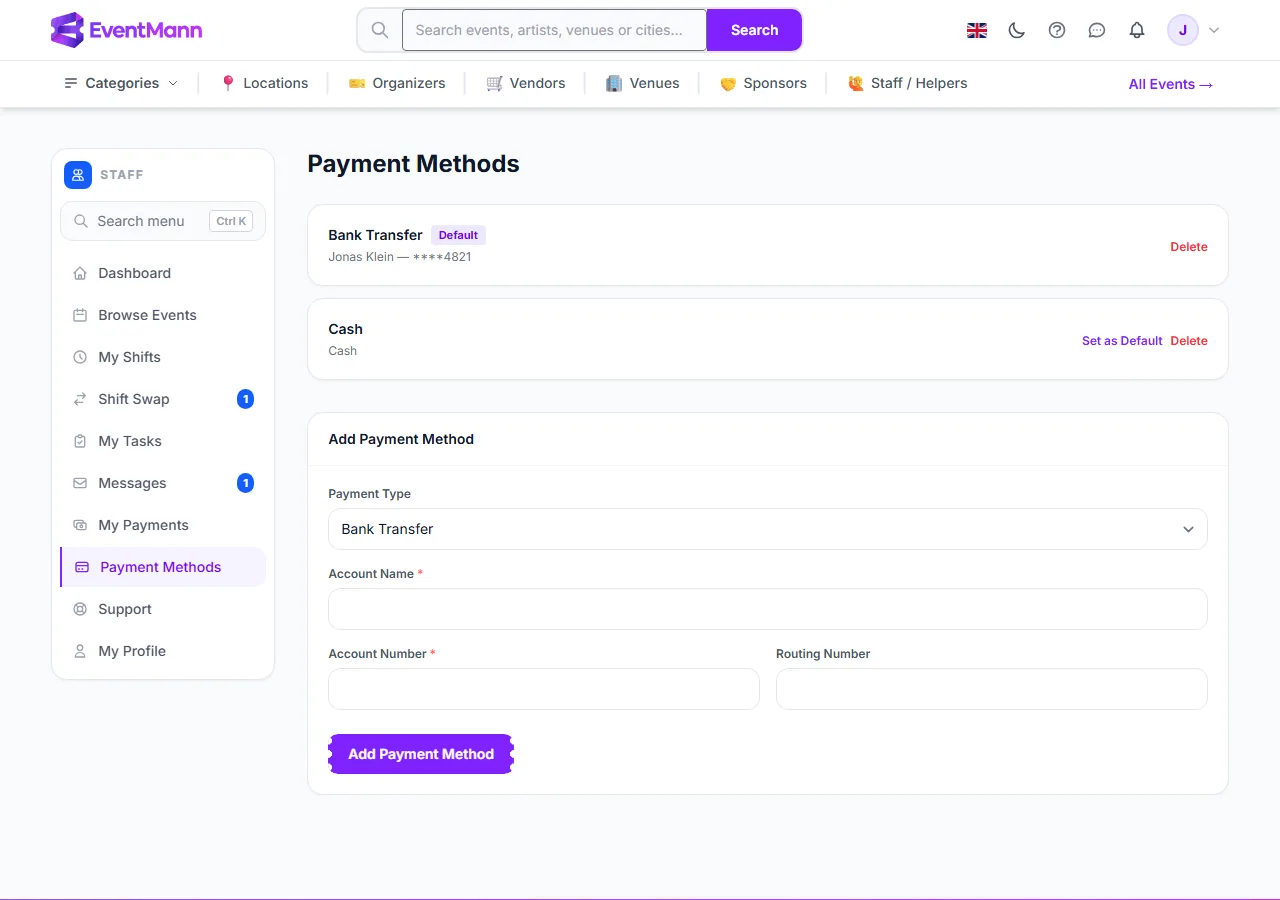Click the blue Staff badge icon
The image size is (1280, 900).
coord(78,175)
